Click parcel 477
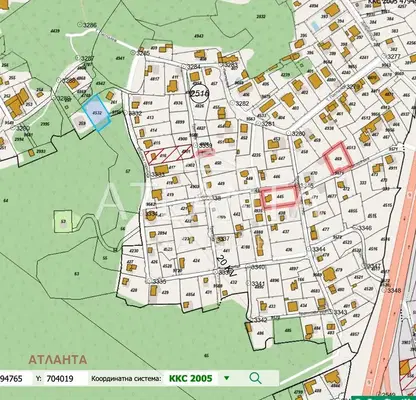416x400 pixels. (326, 229)
